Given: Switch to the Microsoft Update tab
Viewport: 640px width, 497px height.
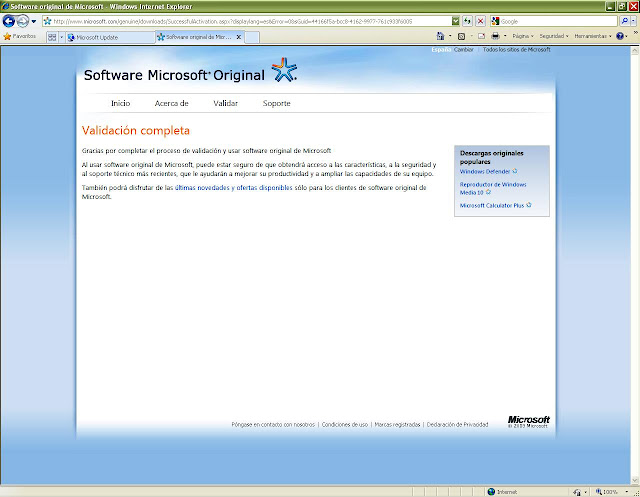Looking at the screenshot, I should point(110,37).
